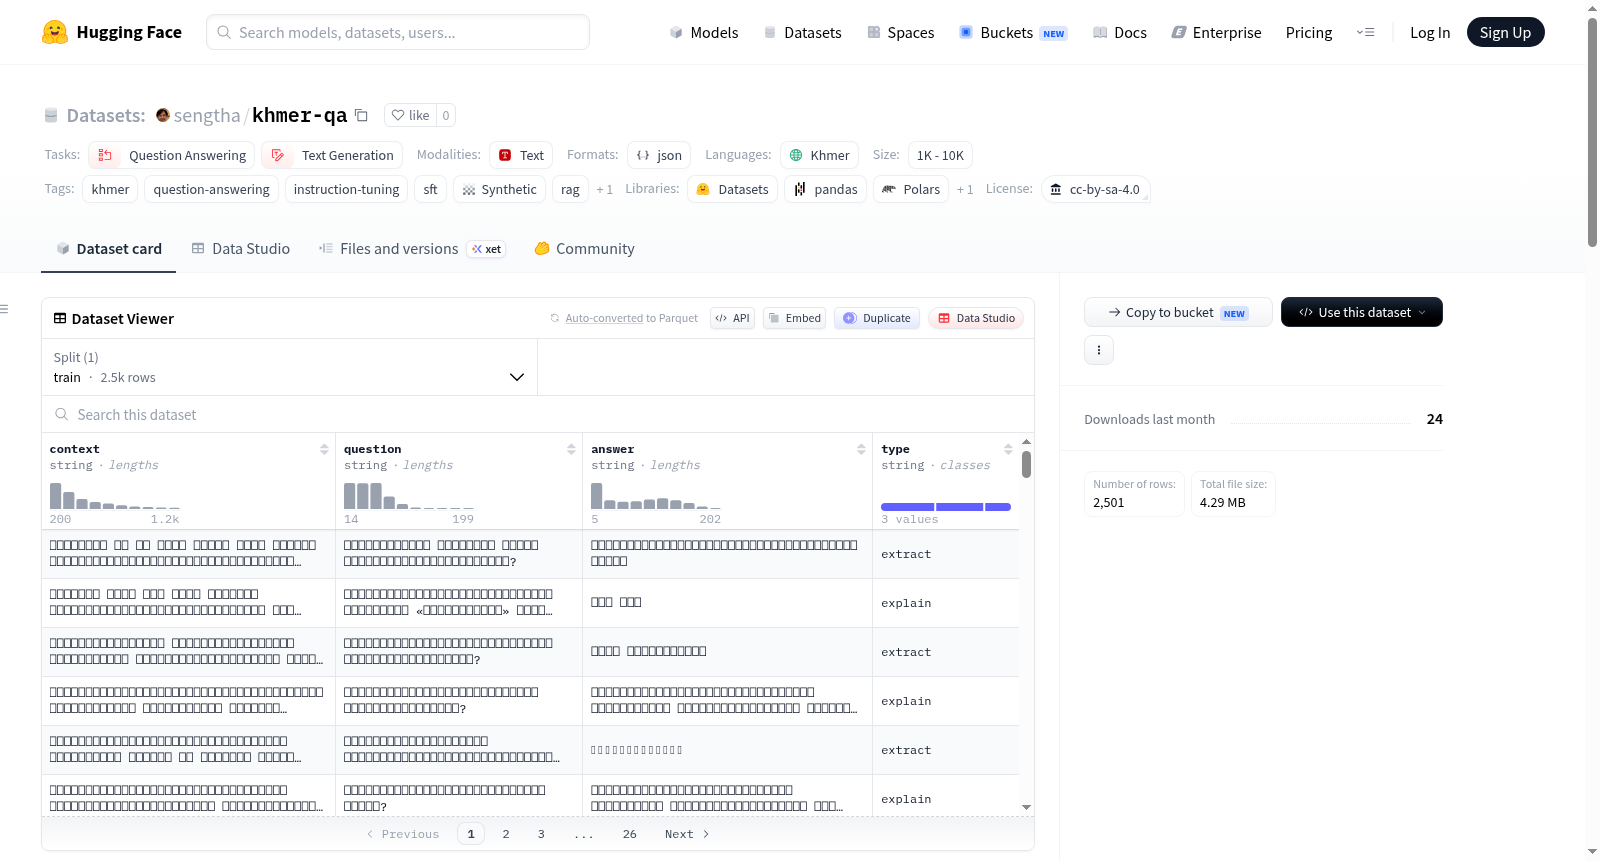Click the instruction-tuning tag
1600x861 pixels.
(346, 189)
